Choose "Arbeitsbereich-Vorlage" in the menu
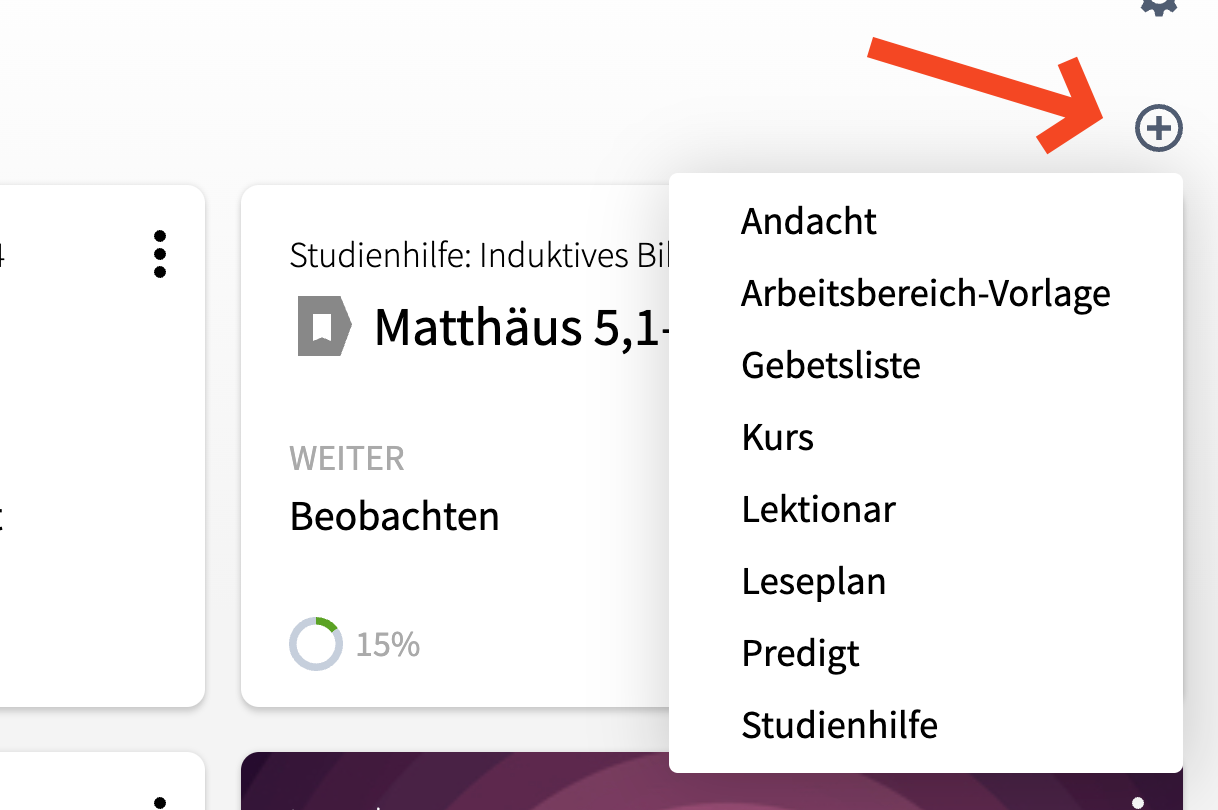 tap(925, 293)
